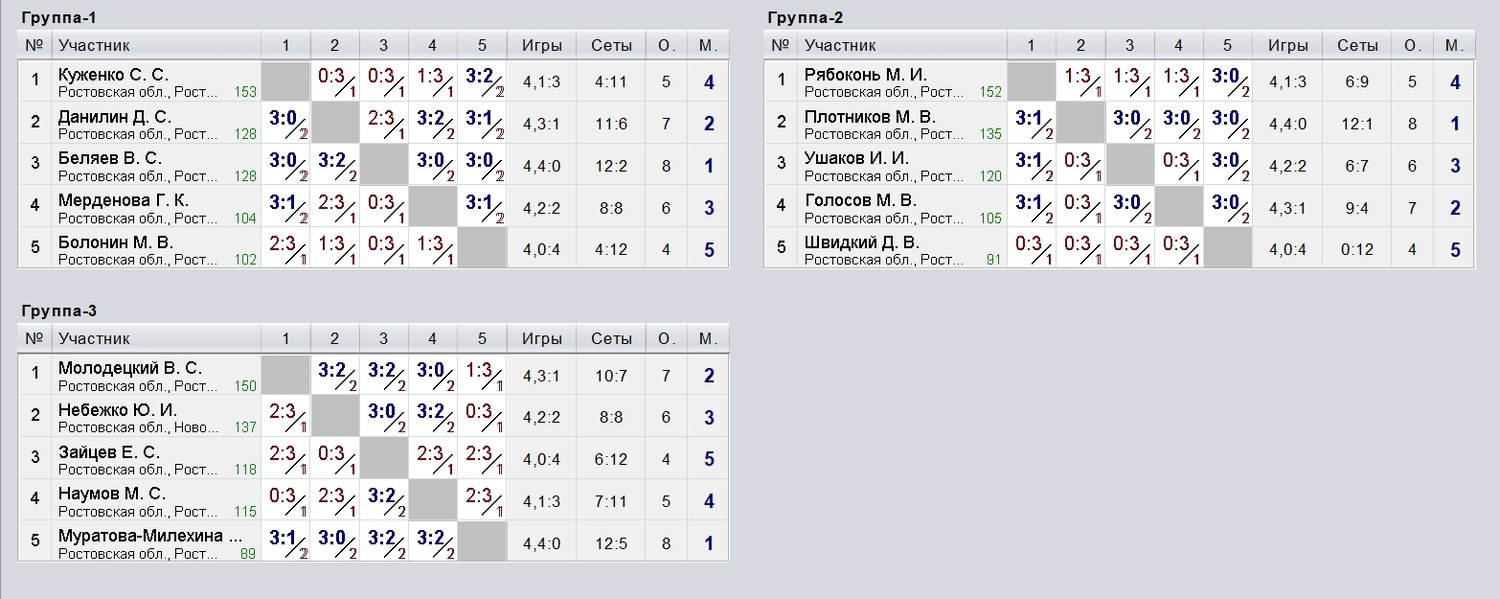
Task: Select the Сеты column header in Группа-2
Action: tap(1357, 45)
